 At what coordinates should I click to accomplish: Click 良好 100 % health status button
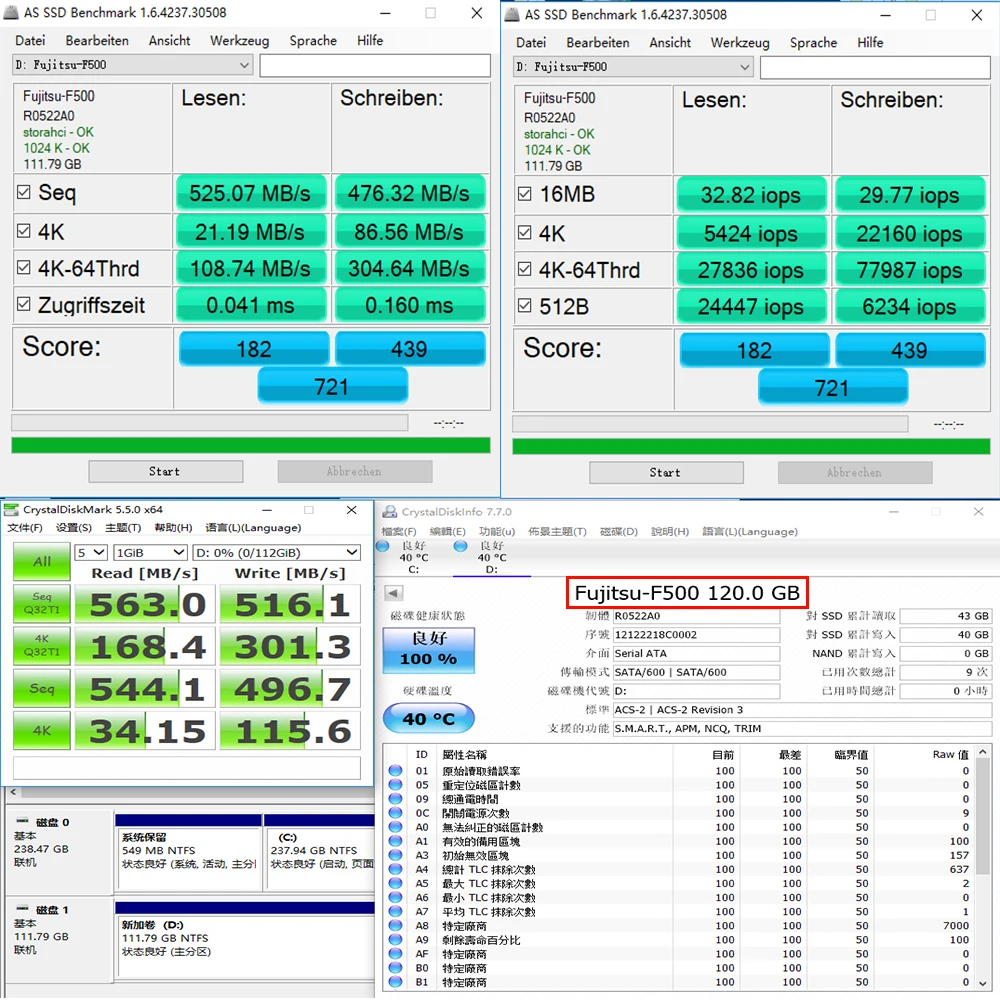click(x=429, y=650)
